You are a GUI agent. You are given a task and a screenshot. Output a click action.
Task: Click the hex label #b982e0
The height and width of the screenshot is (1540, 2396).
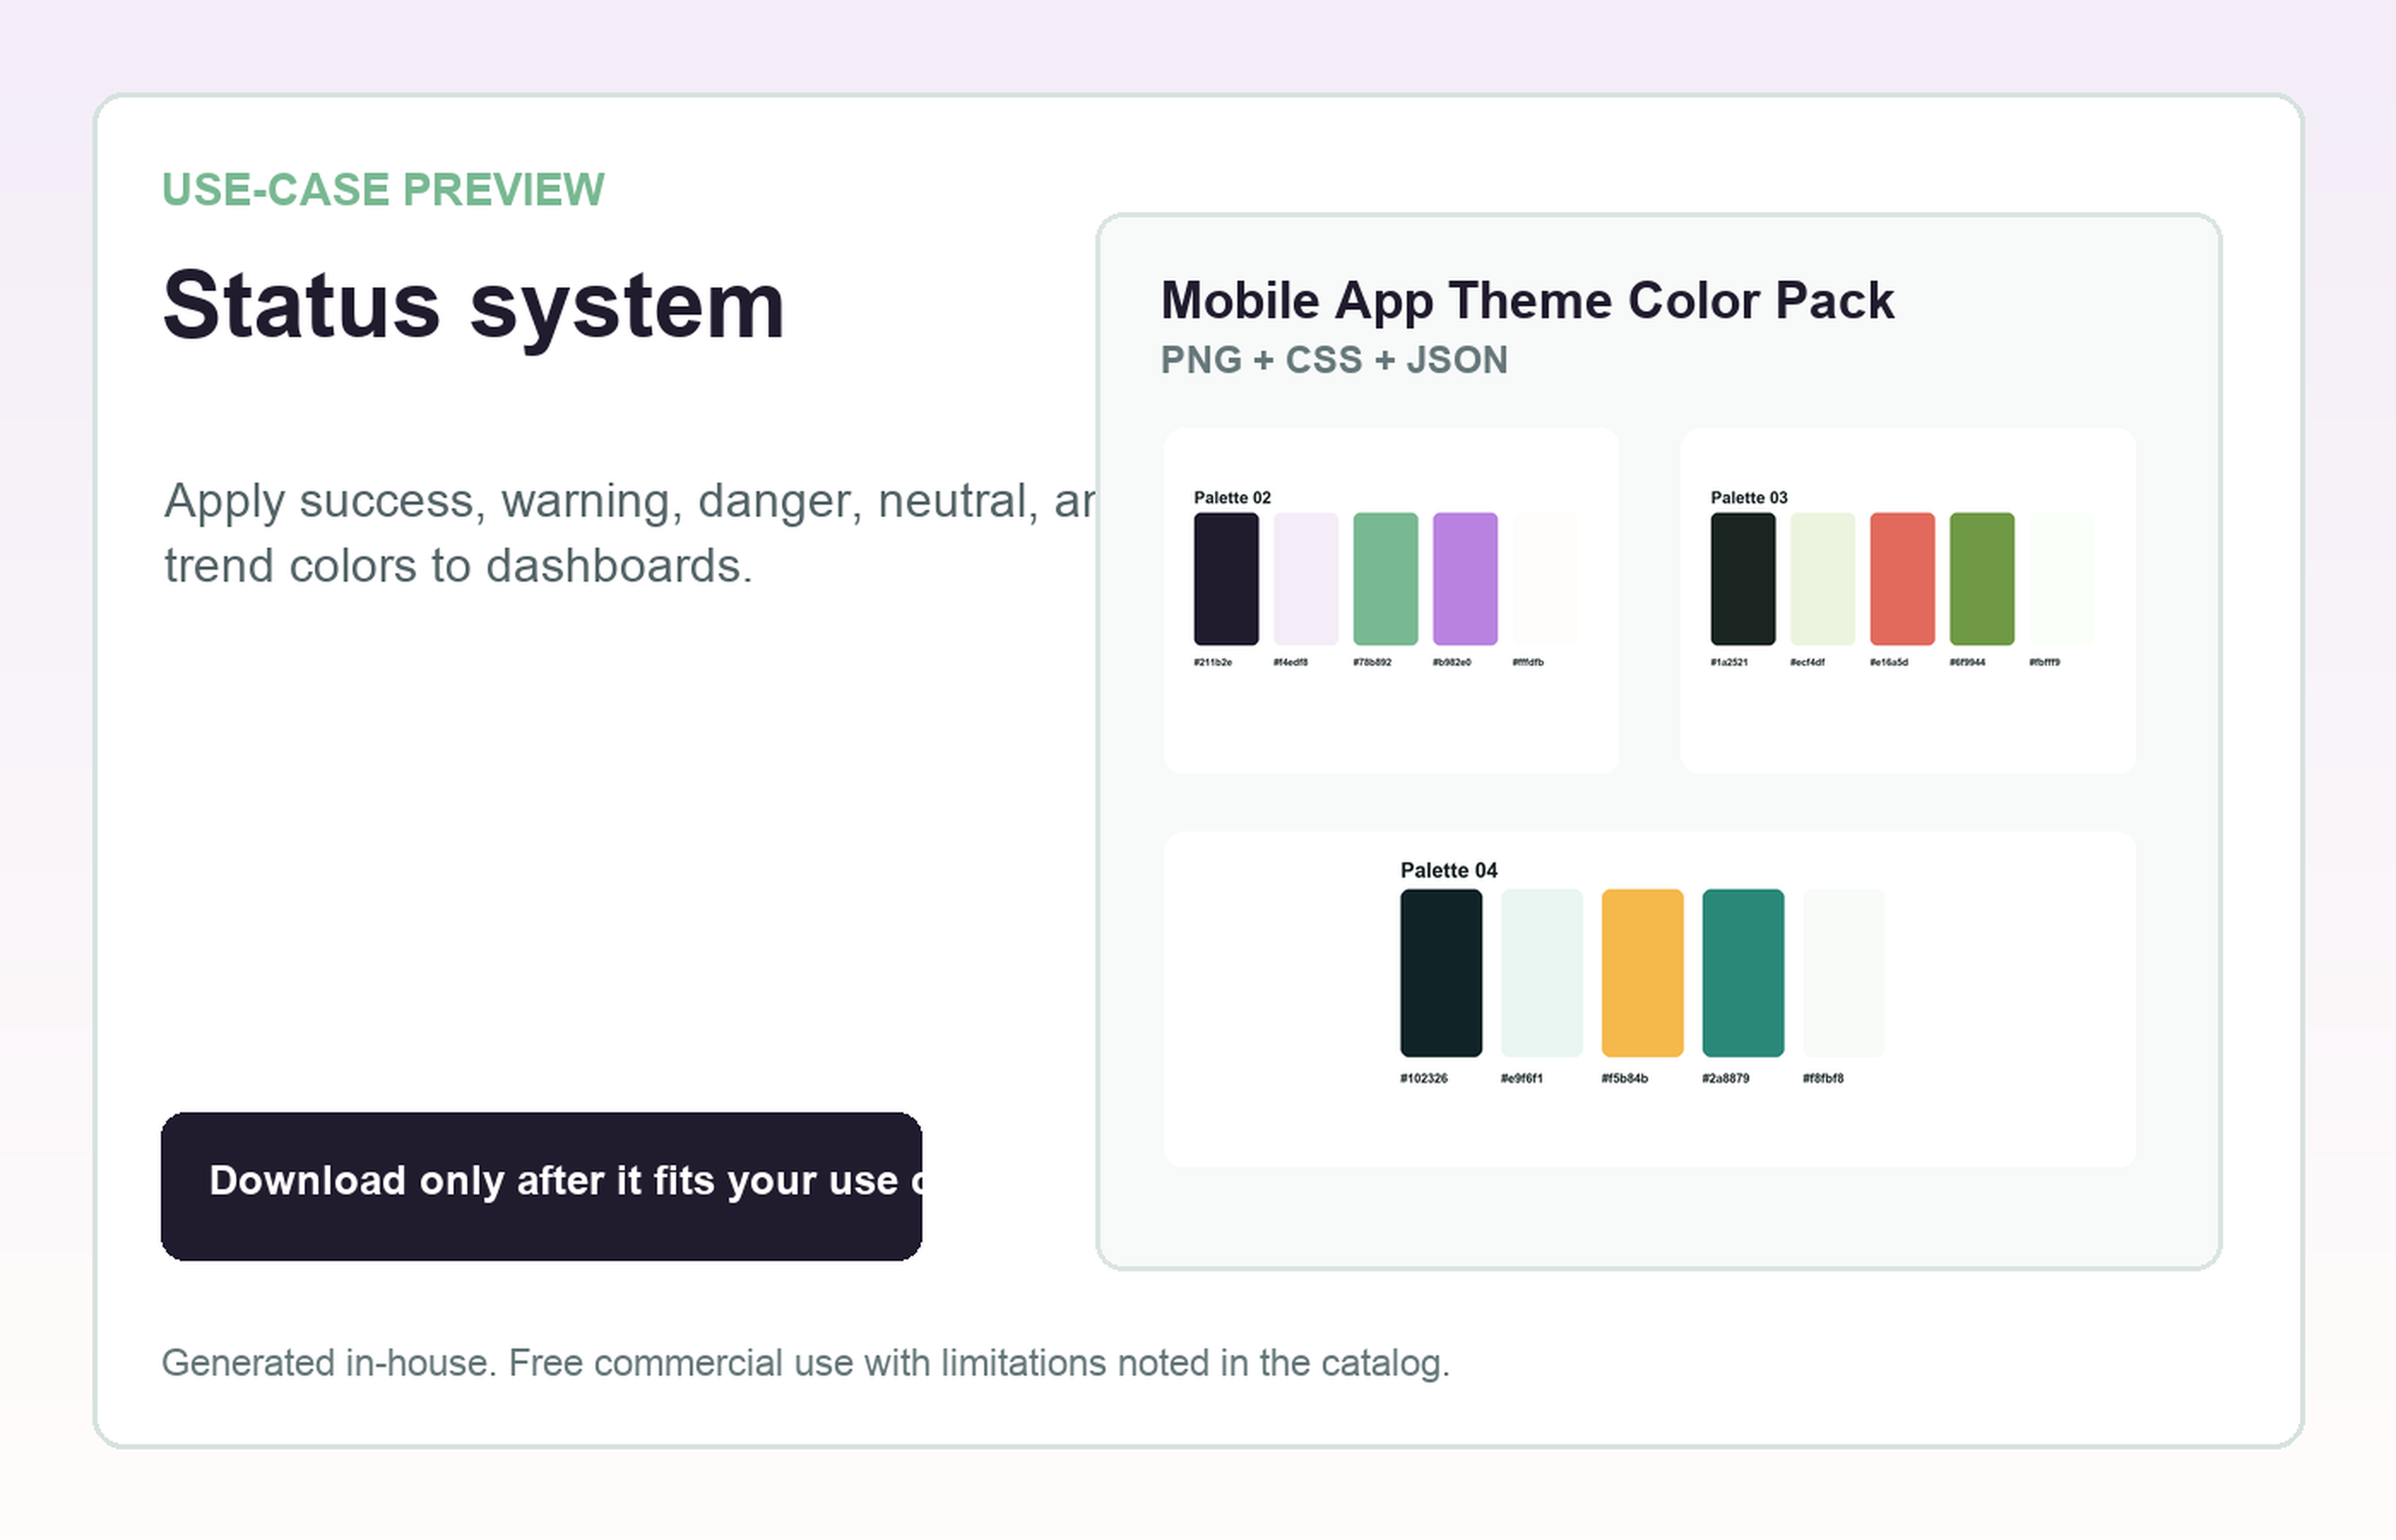(x=1452, y=662)
